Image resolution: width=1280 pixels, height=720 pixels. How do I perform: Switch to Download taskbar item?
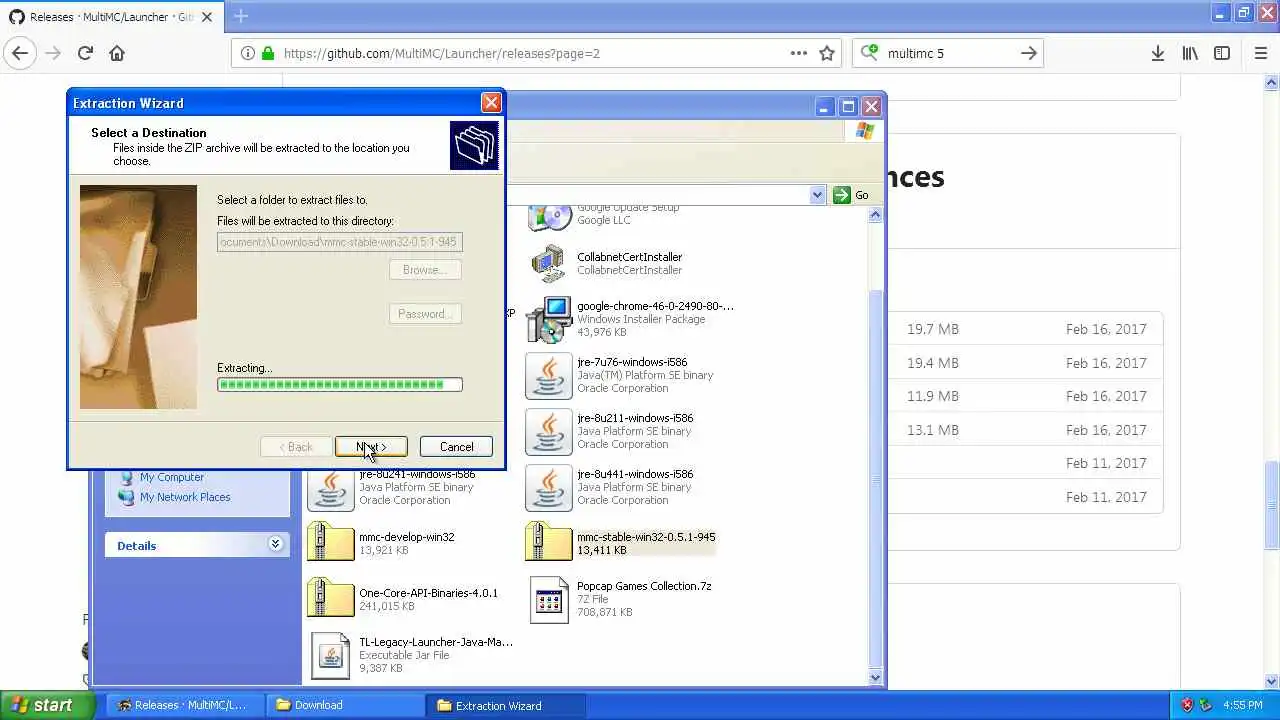345,705
